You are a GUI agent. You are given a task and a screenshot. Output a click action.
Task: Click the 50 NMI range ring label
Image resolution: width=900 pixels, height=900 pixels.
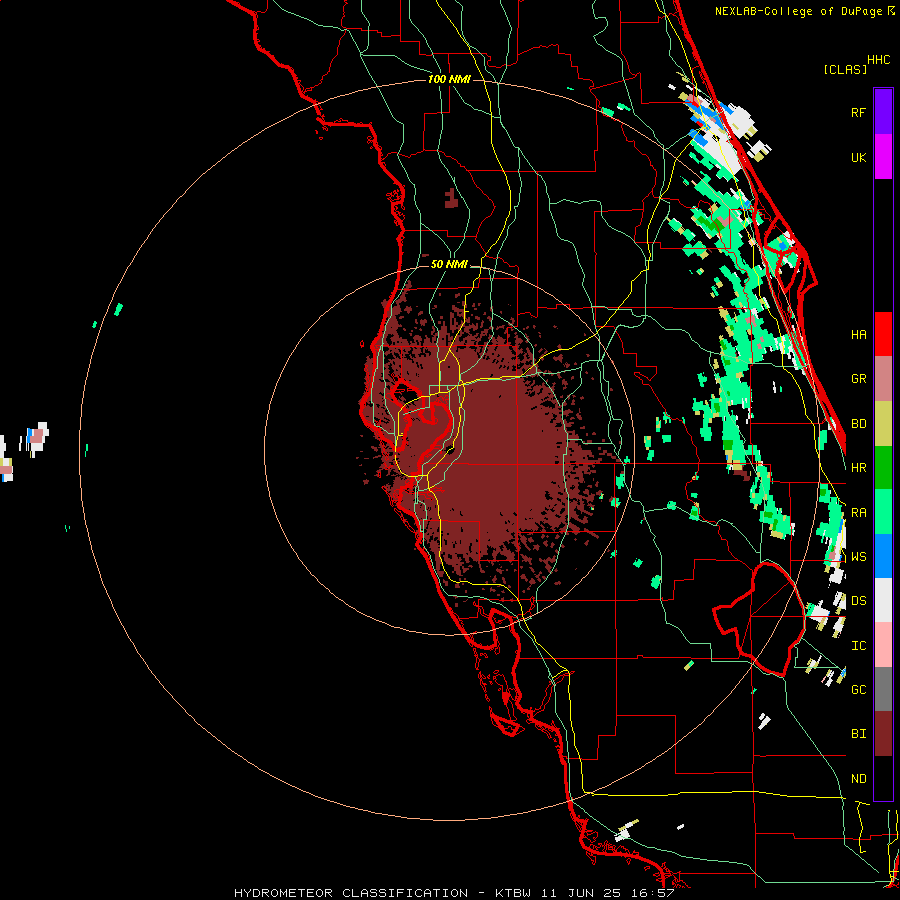[449, 264]
